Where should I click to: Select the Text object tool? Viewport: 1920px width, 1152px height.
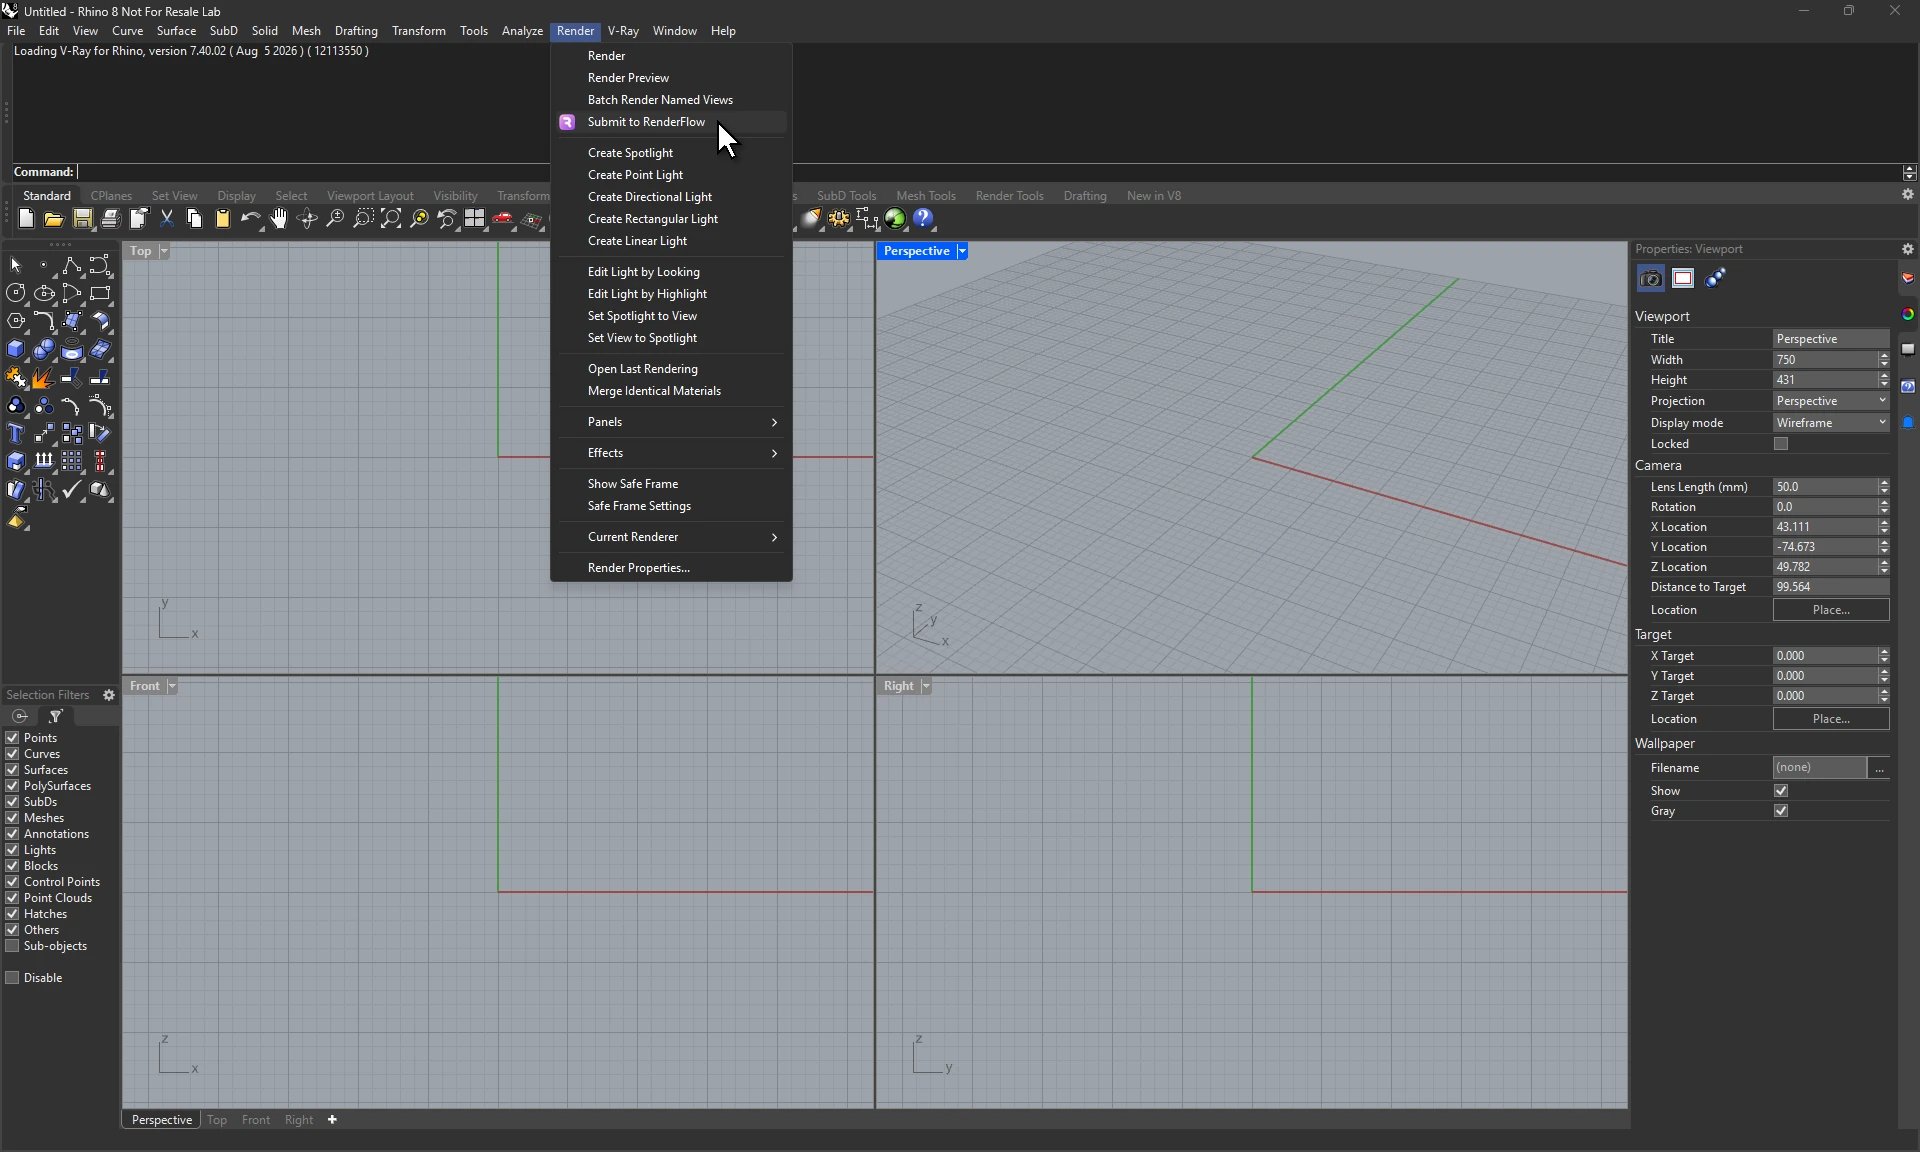click(x=16, y=434)
